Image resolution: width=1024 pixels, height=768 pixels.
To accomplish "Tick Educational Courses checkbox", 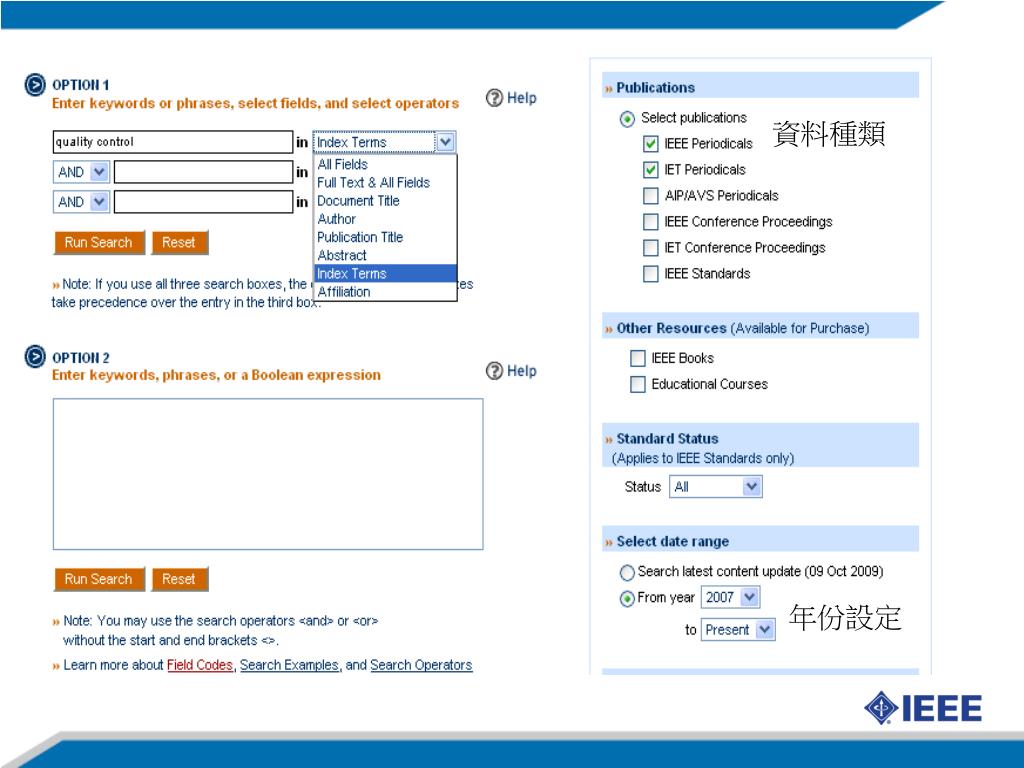I will pos(637,384).
